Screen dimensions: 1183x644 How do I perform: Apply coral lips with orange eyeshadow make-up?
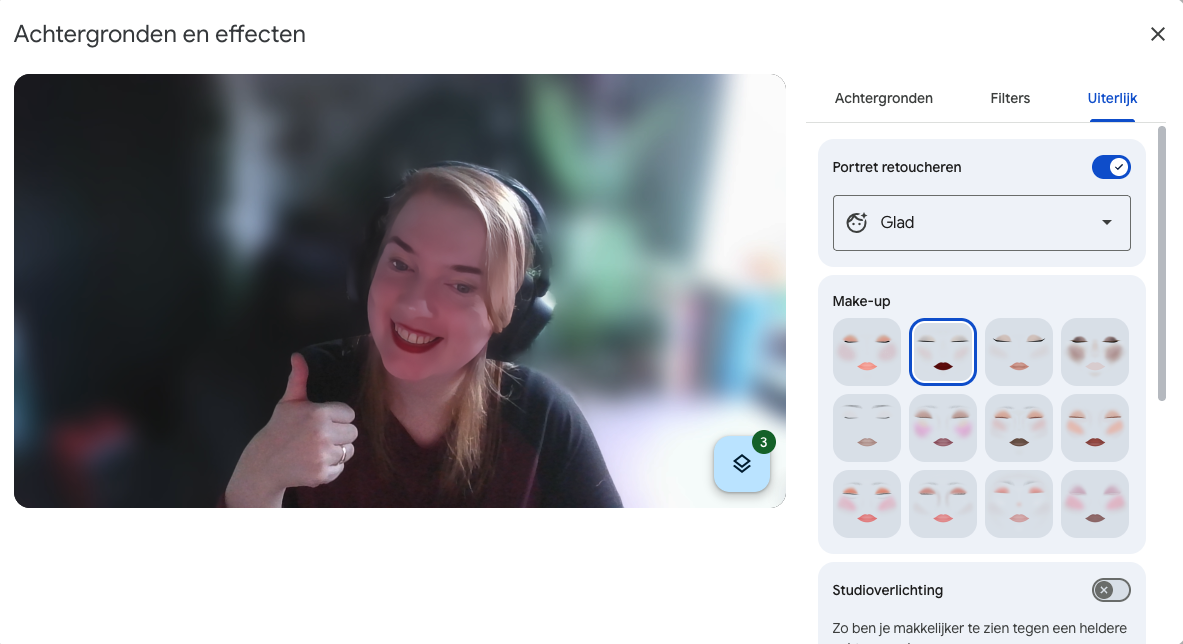point(867,352)
